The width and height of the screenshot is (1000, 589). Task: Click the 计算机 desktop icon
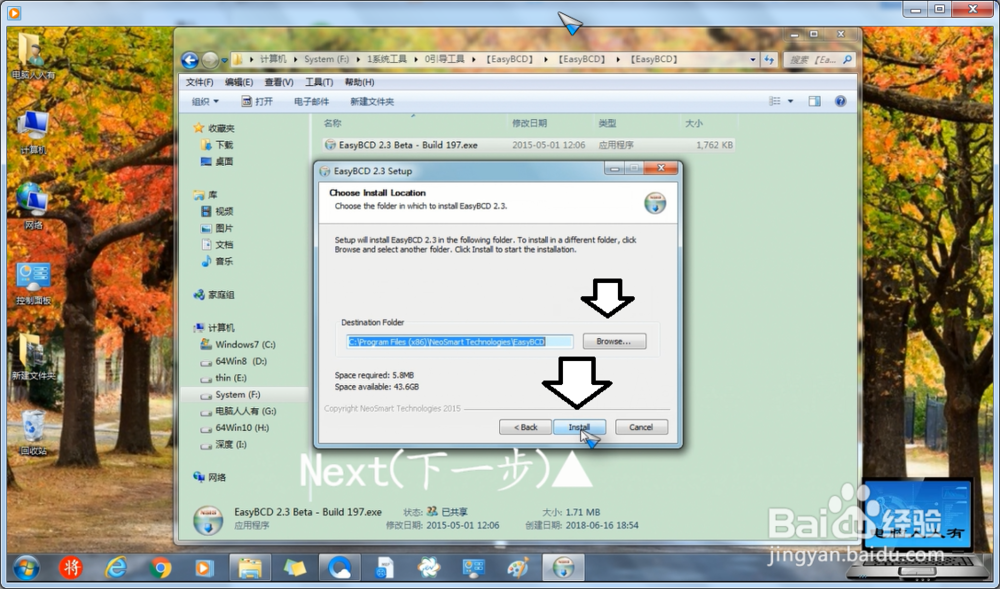pos(33,133)
